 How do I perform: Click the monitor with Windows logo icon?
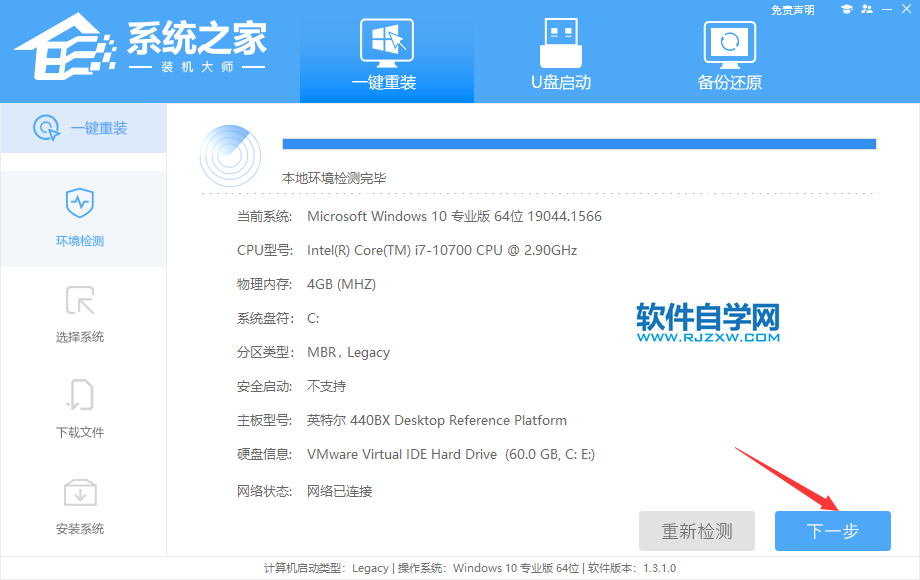tap(387, 42)
